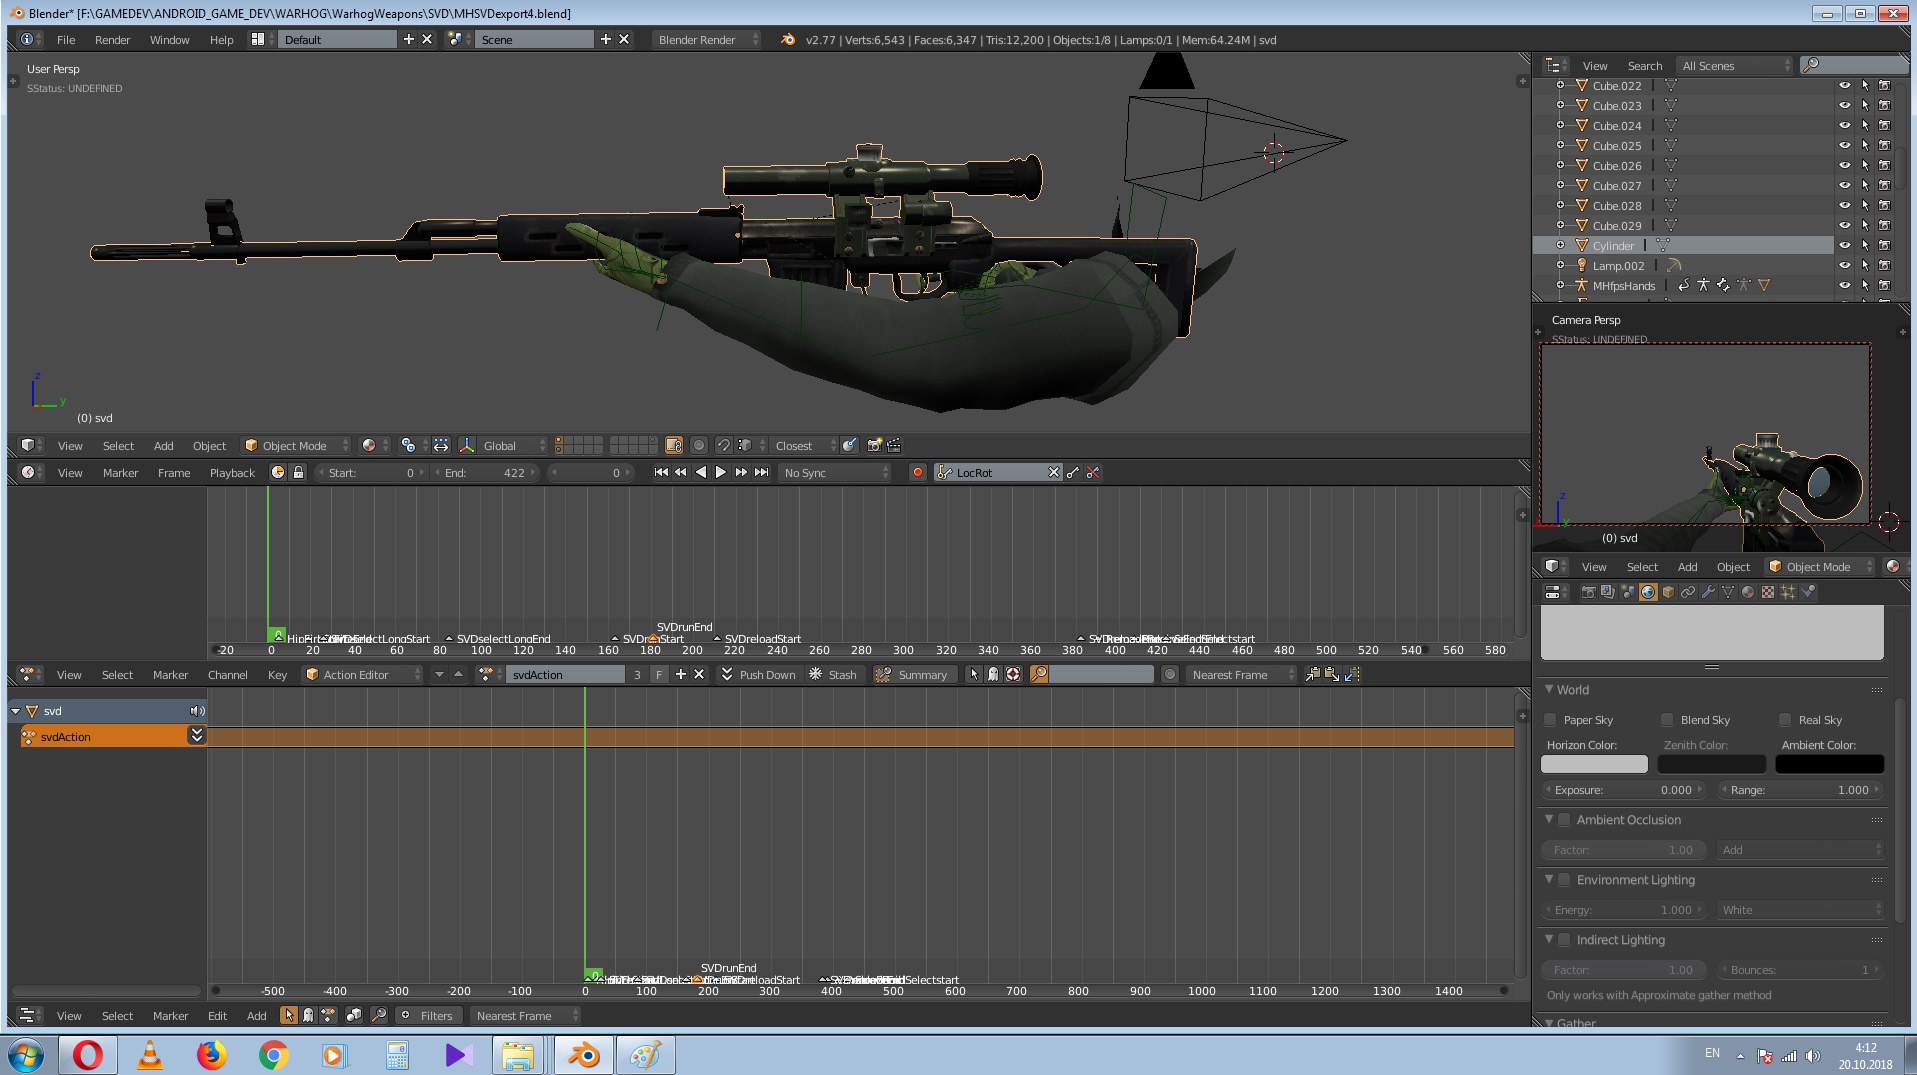Open the Physics properties tab icon
The height and width of the screenshot is (1075, 1917).
tap(1808, 592)
